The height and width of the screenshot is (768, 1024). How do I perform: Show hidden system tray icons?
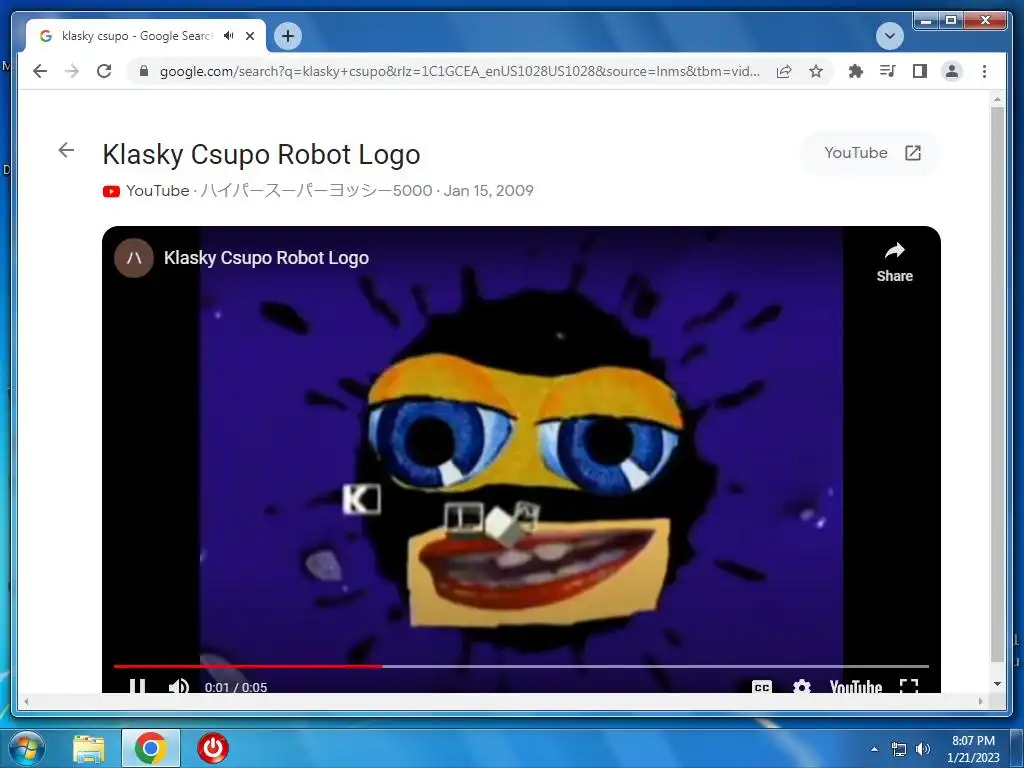coord(874,749)
